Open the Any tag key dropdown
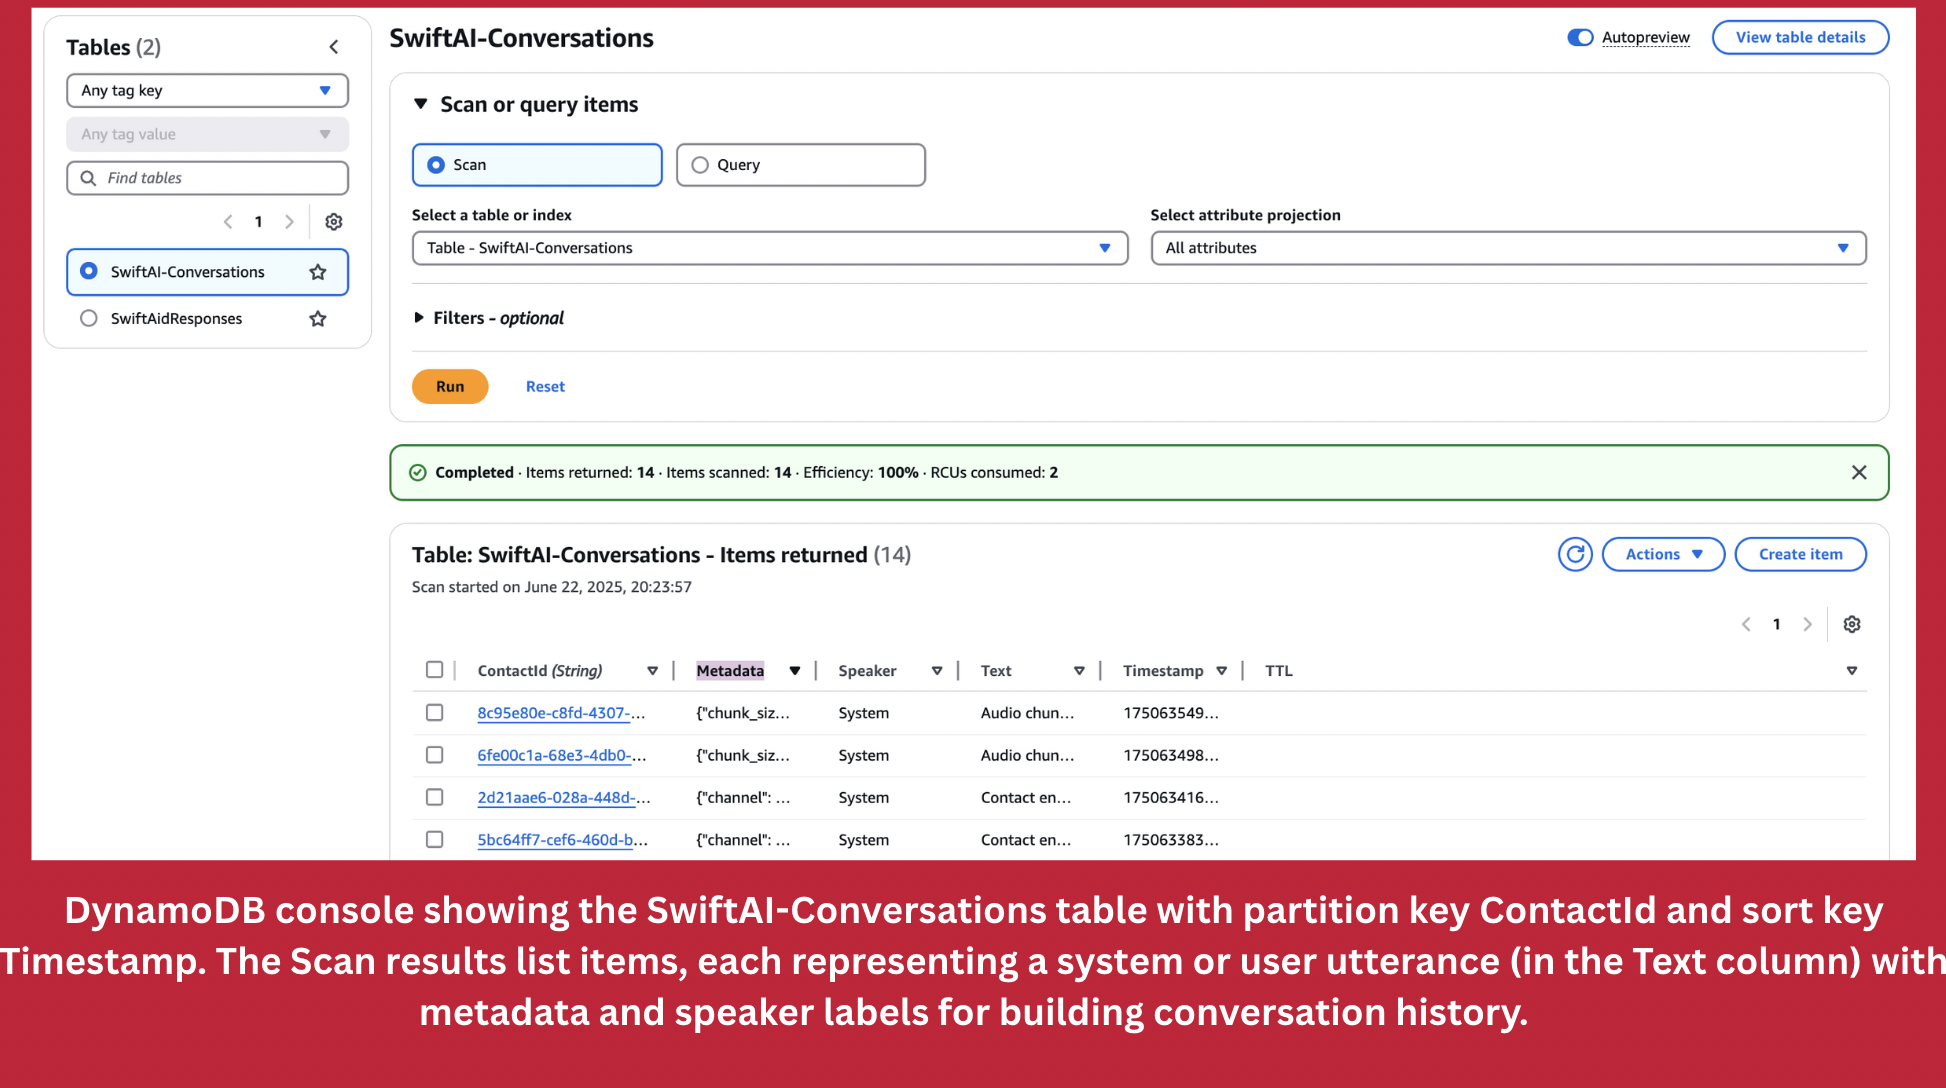Viewport: 1946px width, 1088px height. [x=207, y=90]
